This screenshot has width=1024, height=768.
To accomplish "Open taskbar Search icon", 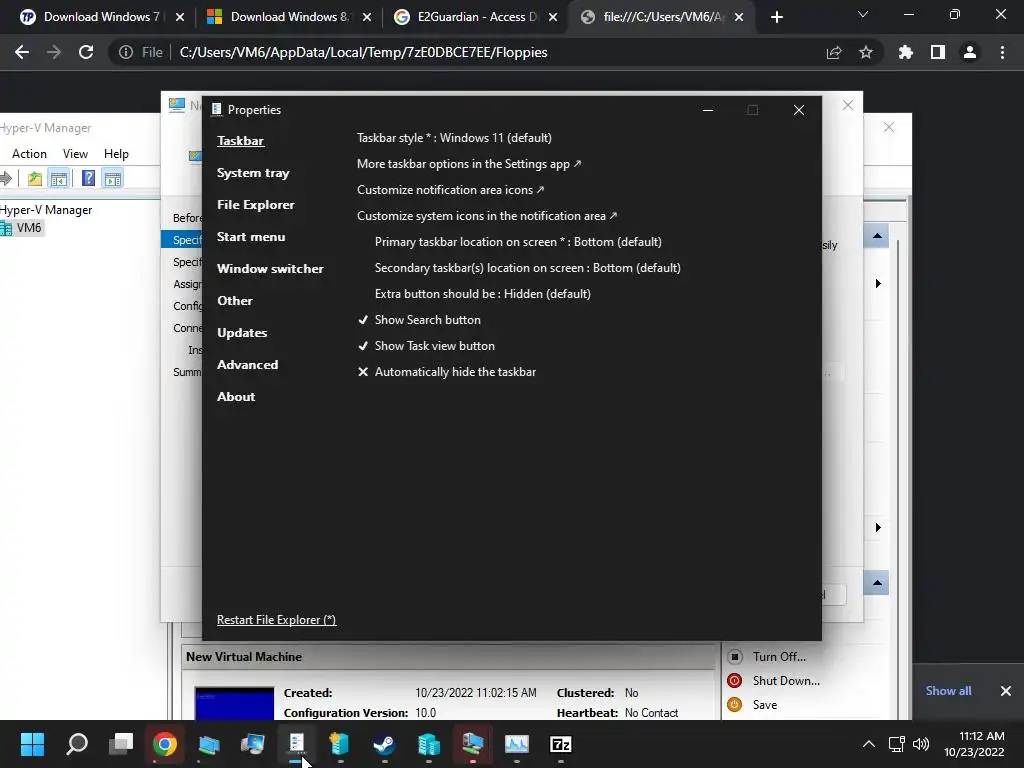I will click(x=77, y=744).
